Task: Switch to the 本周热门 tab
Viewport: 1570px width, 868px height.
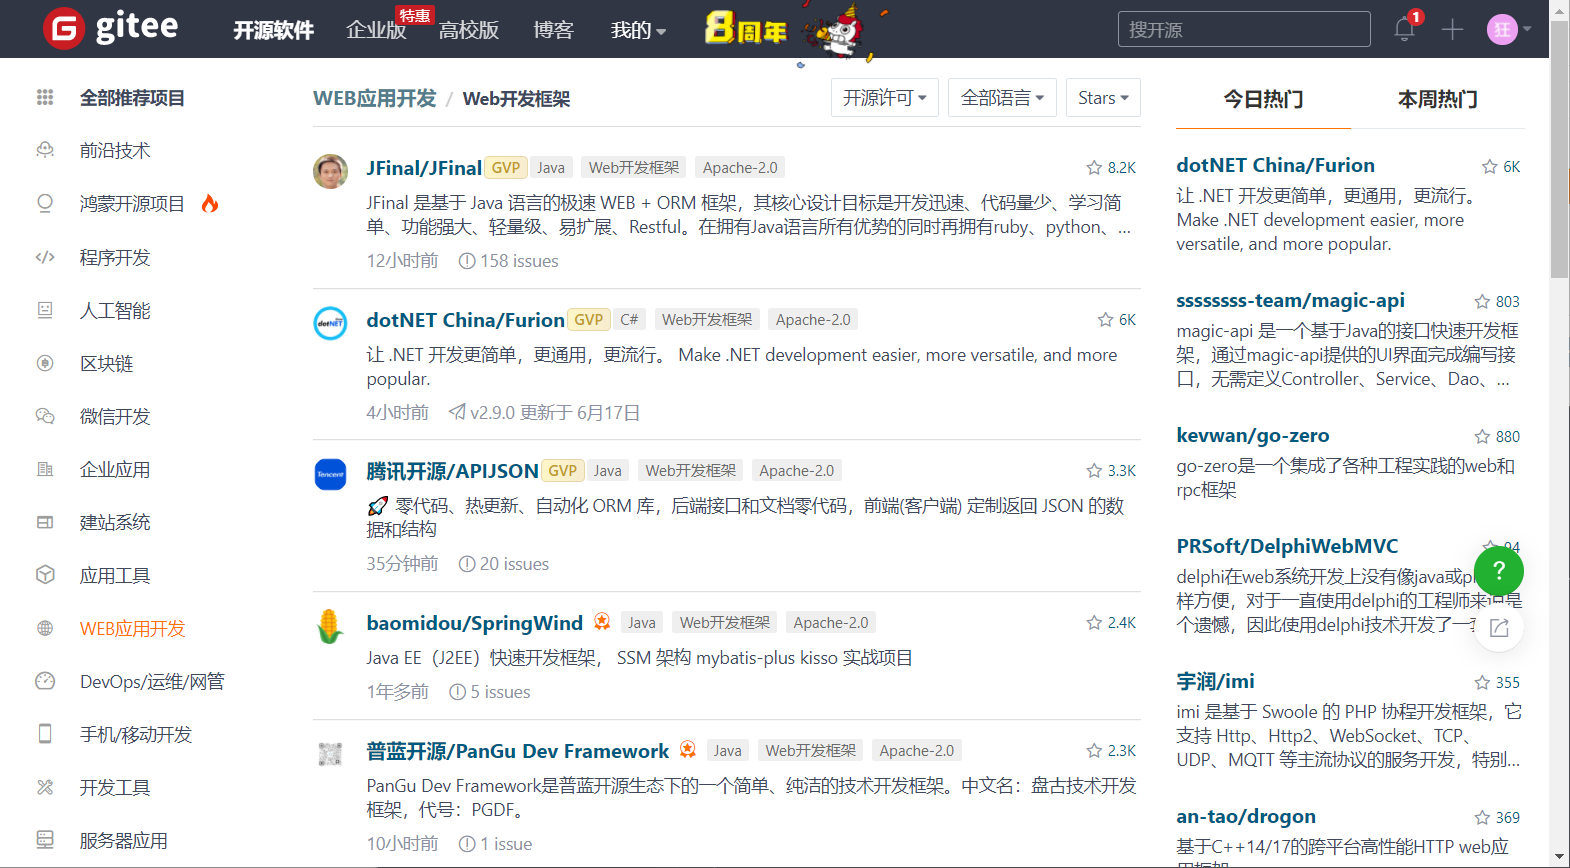Action: click(x=1437, y=100)
